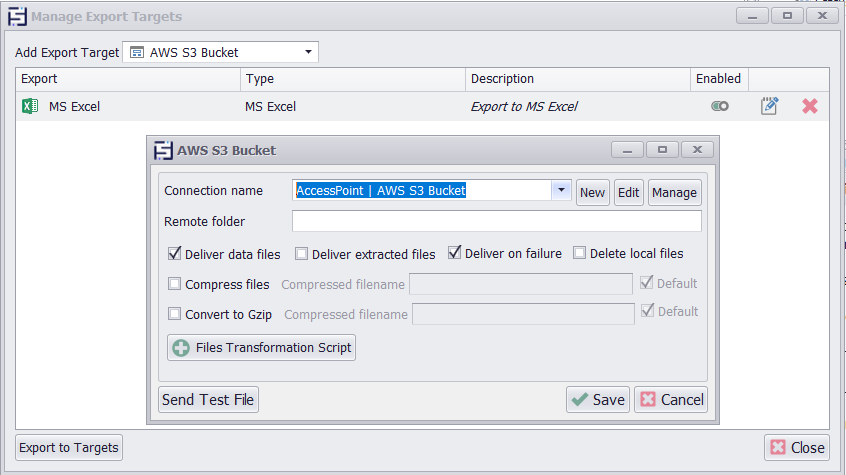The height and width of the screenshot is (475, 846).
Task: Check Delete local files
Action: click(579, 253)
